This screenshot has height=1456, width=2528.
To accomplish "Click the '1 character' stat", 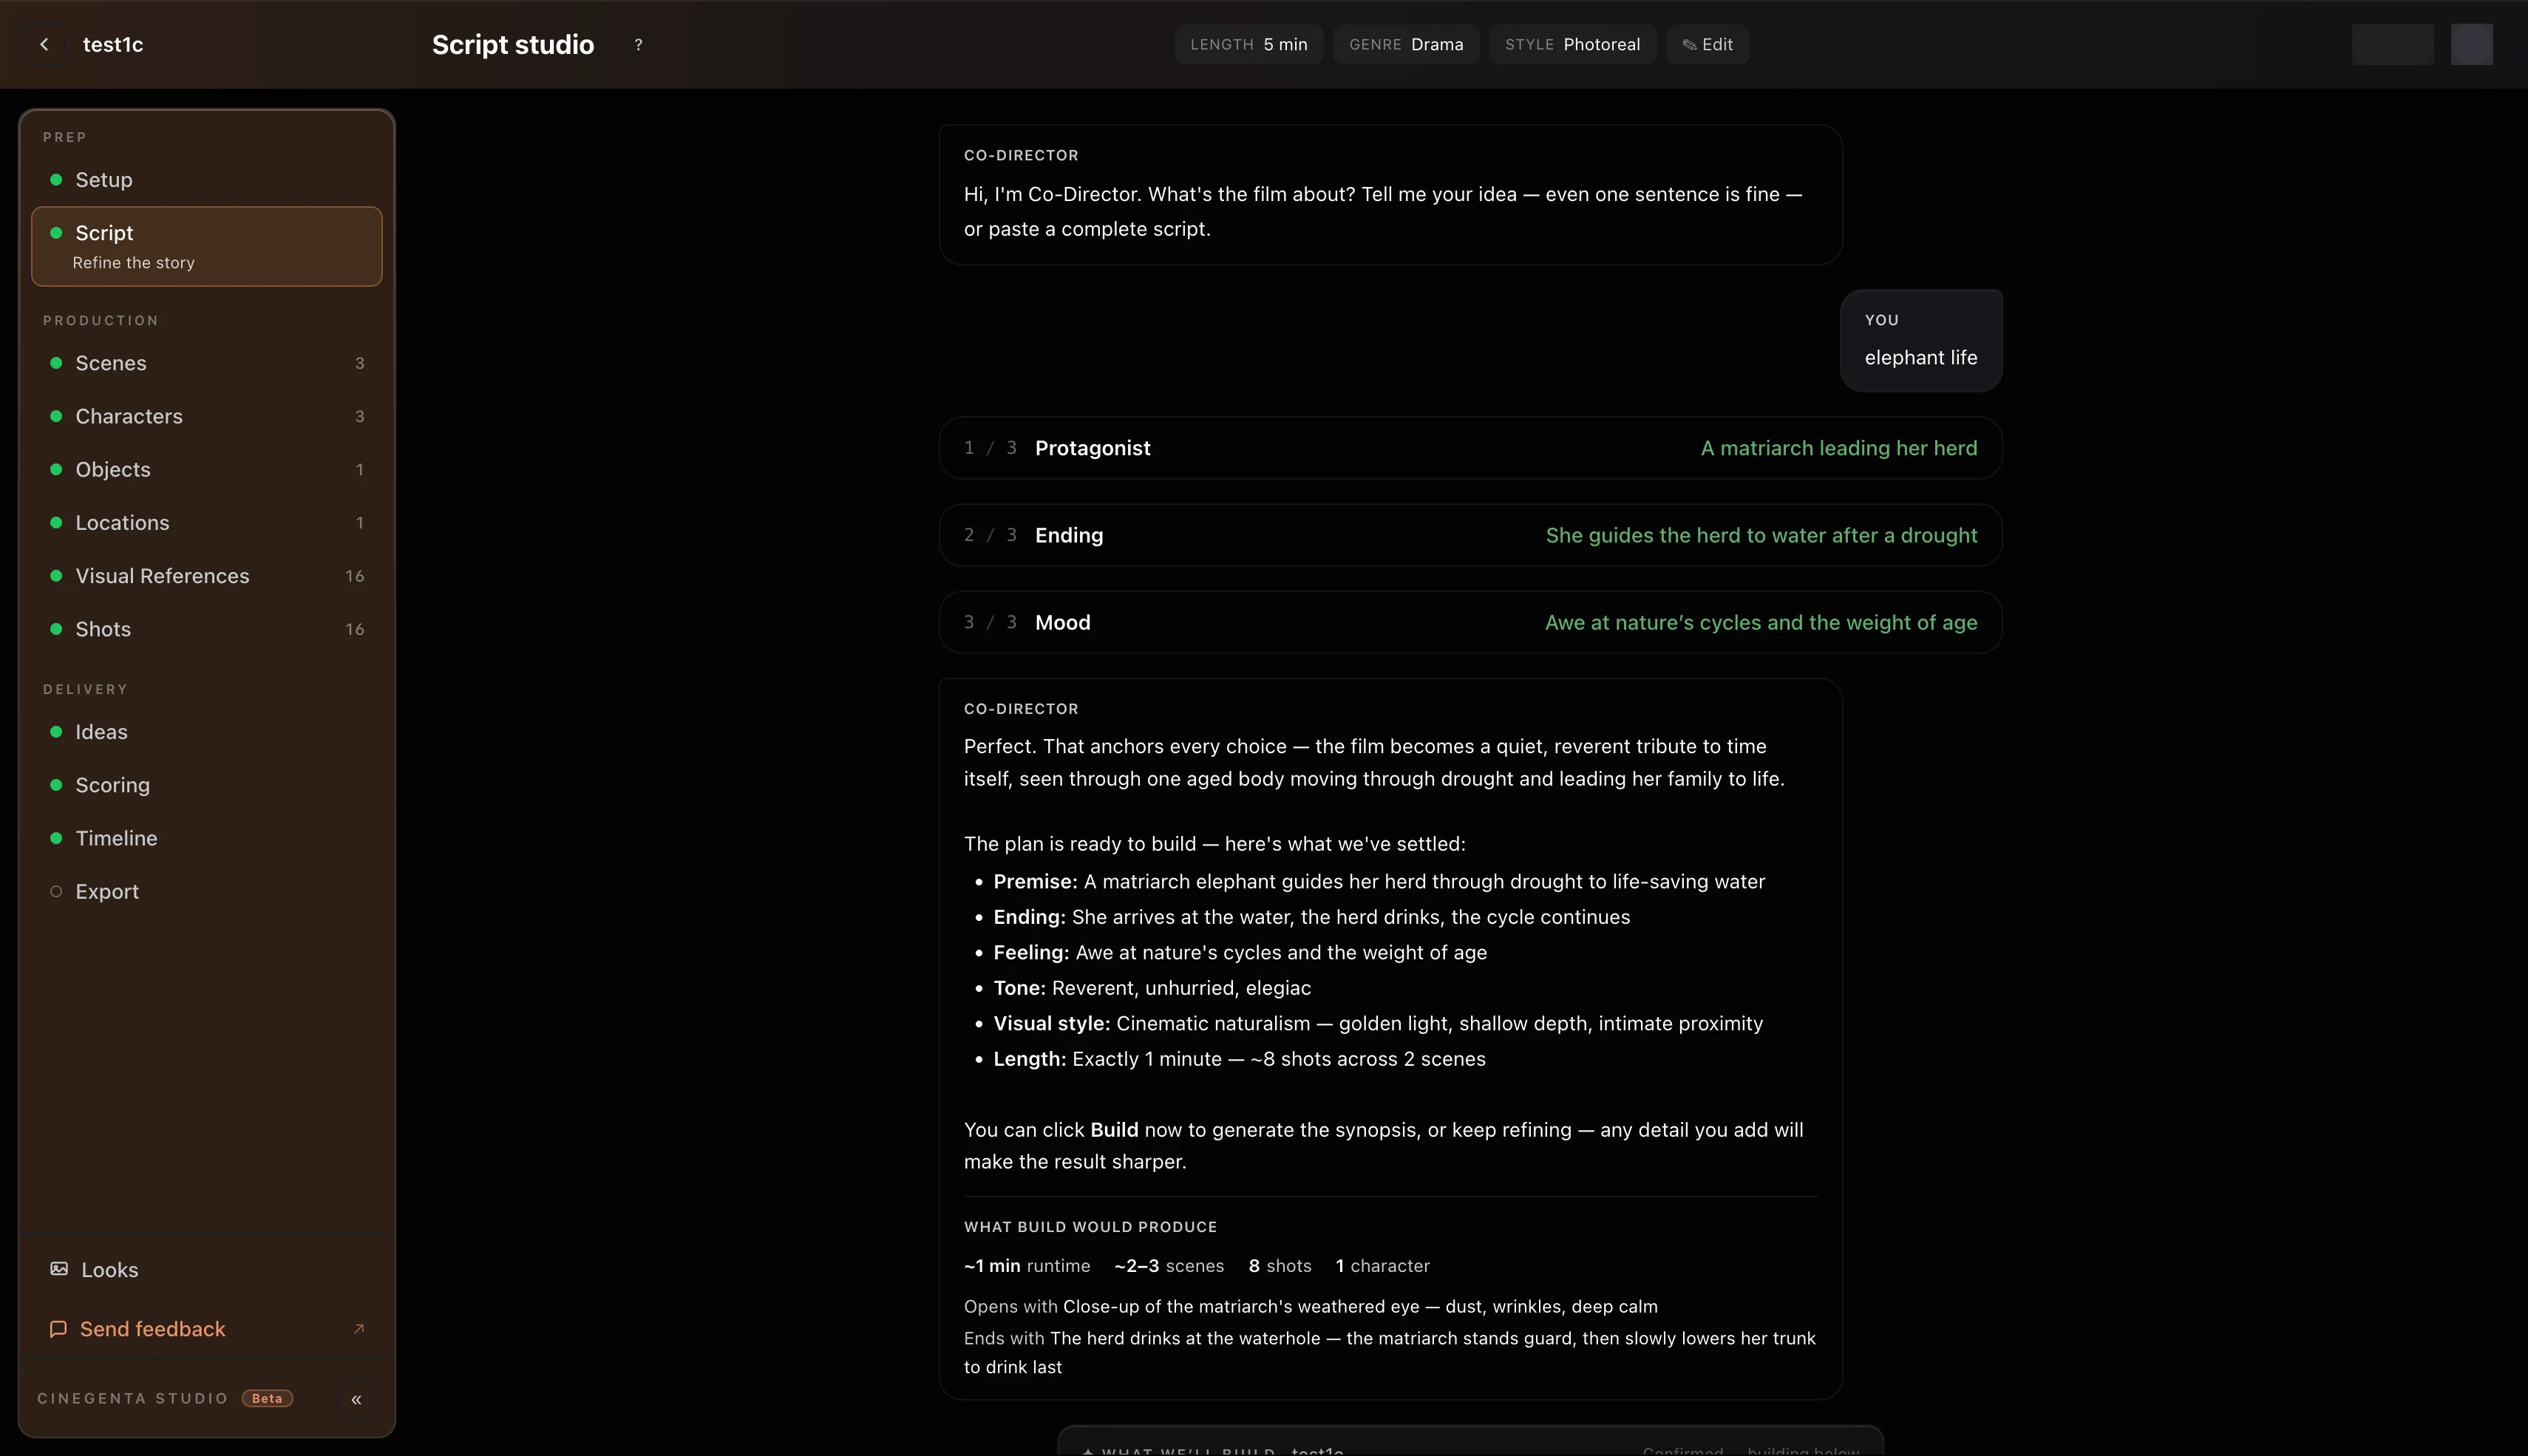I will point(1383,1266).
